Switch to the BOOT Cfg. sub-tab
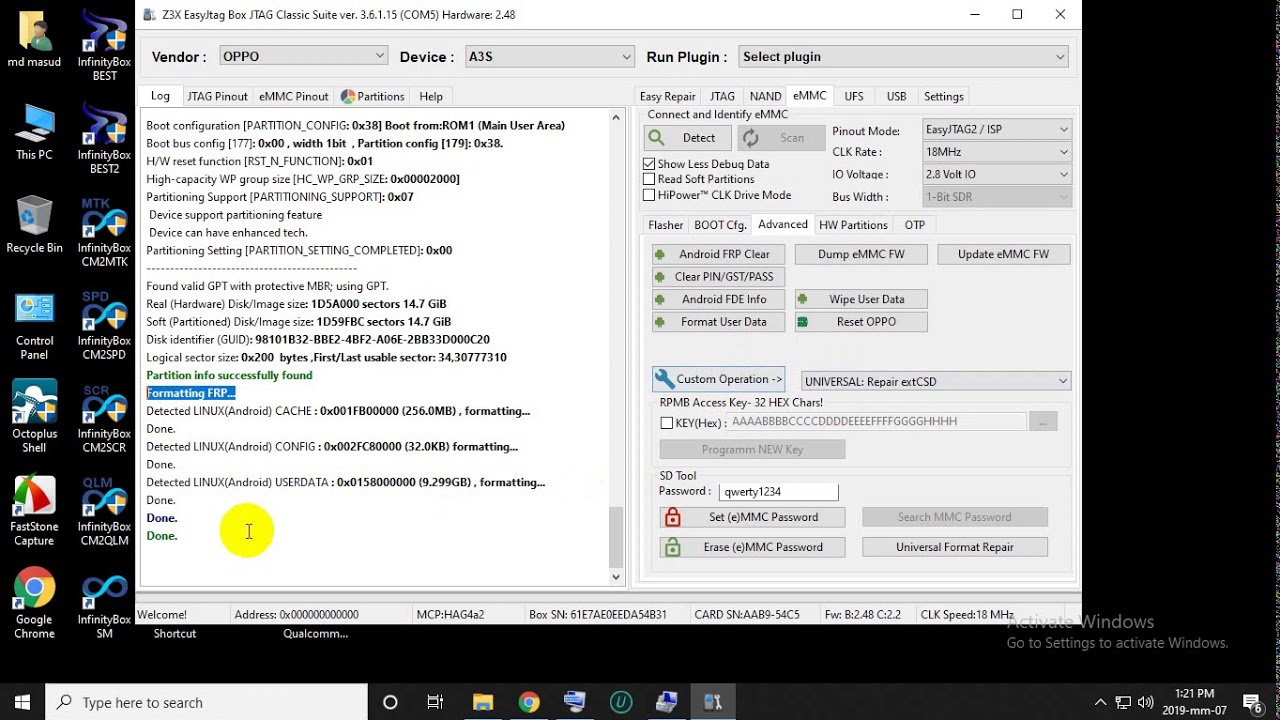Viewport: 1280px width, 720px height. coord(720,225)
